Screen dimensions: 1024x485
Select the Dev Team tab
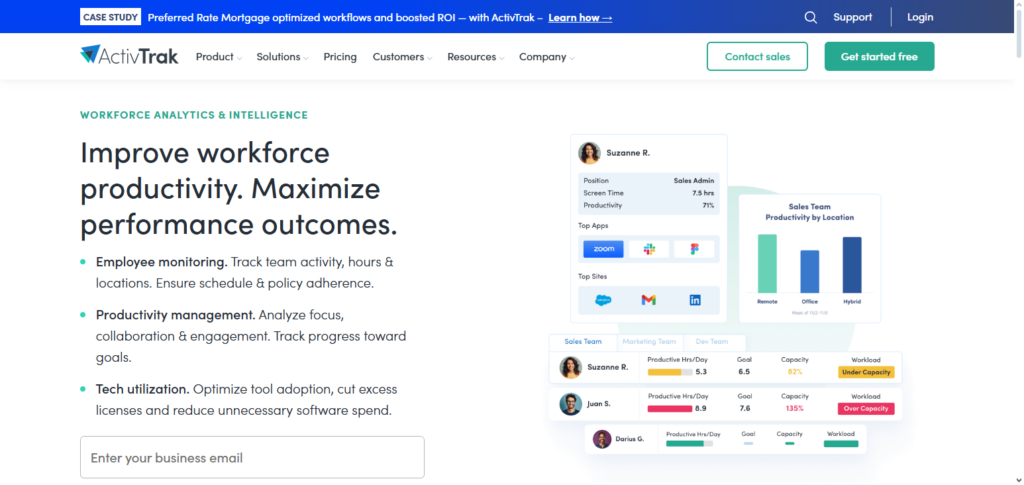click(x=712, y=341)
